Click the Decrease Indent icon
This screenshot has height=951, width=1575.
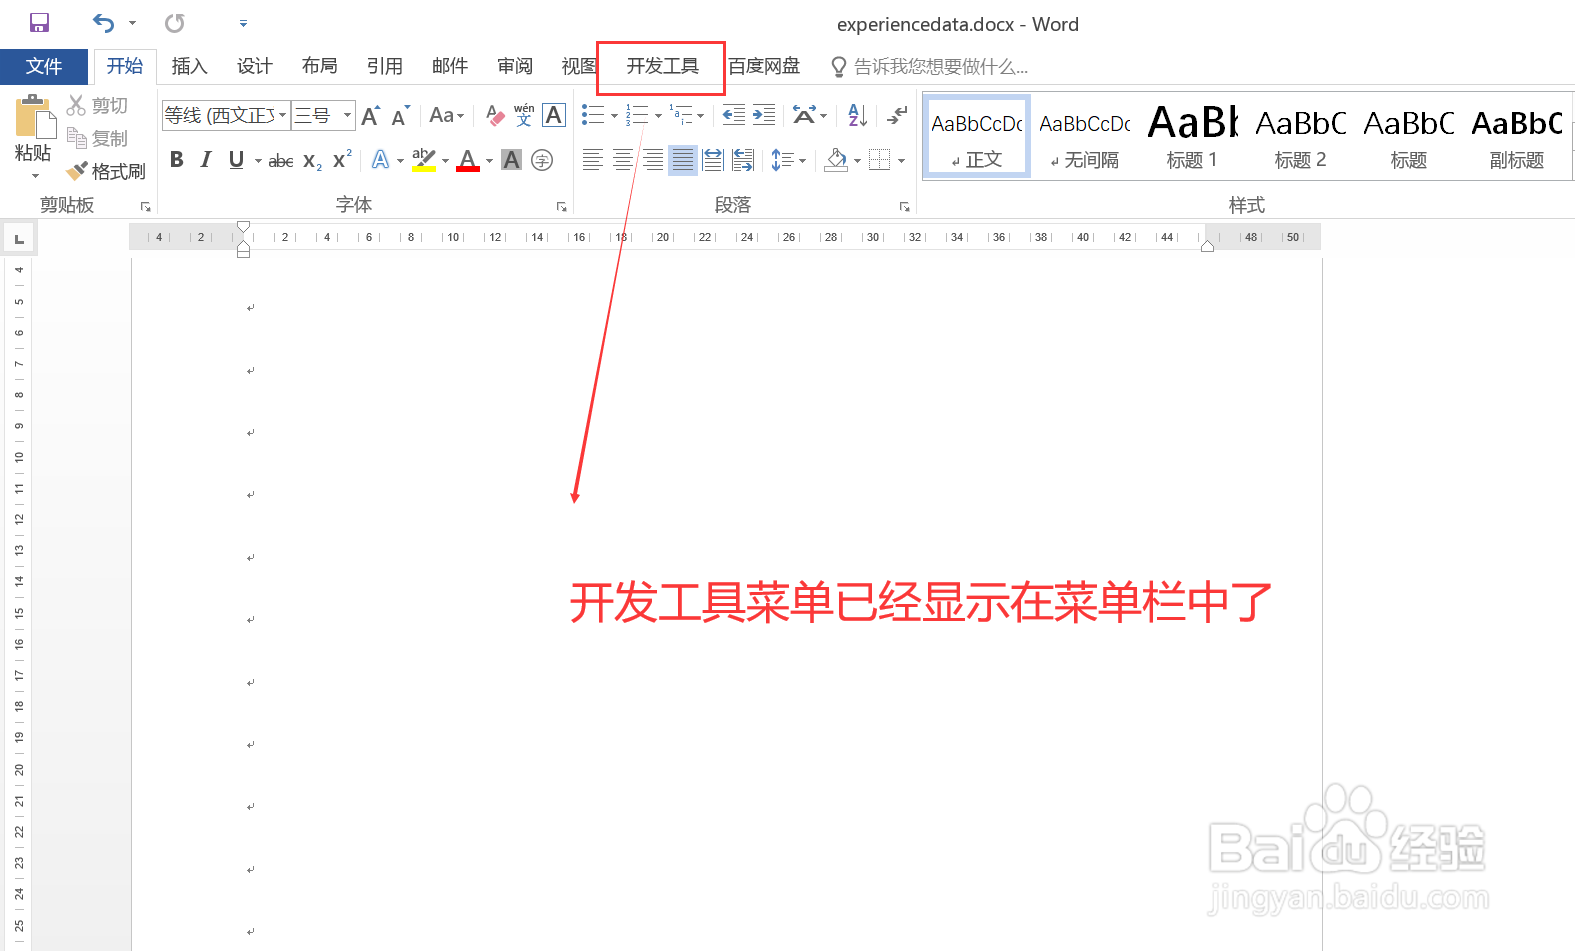[x=734, y=115]
